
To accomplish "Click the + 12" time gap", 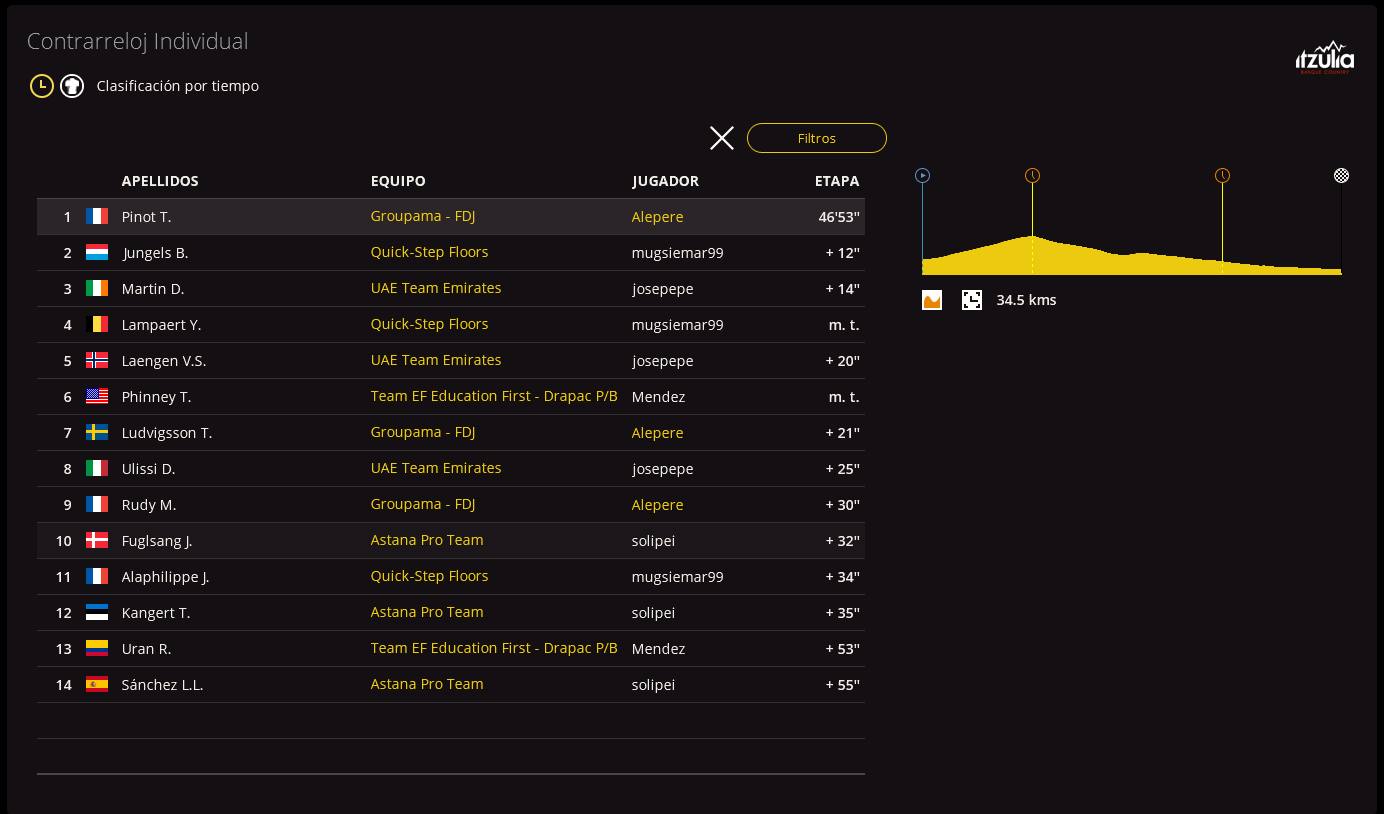I will pyautogui.click(x=843, y=253).
